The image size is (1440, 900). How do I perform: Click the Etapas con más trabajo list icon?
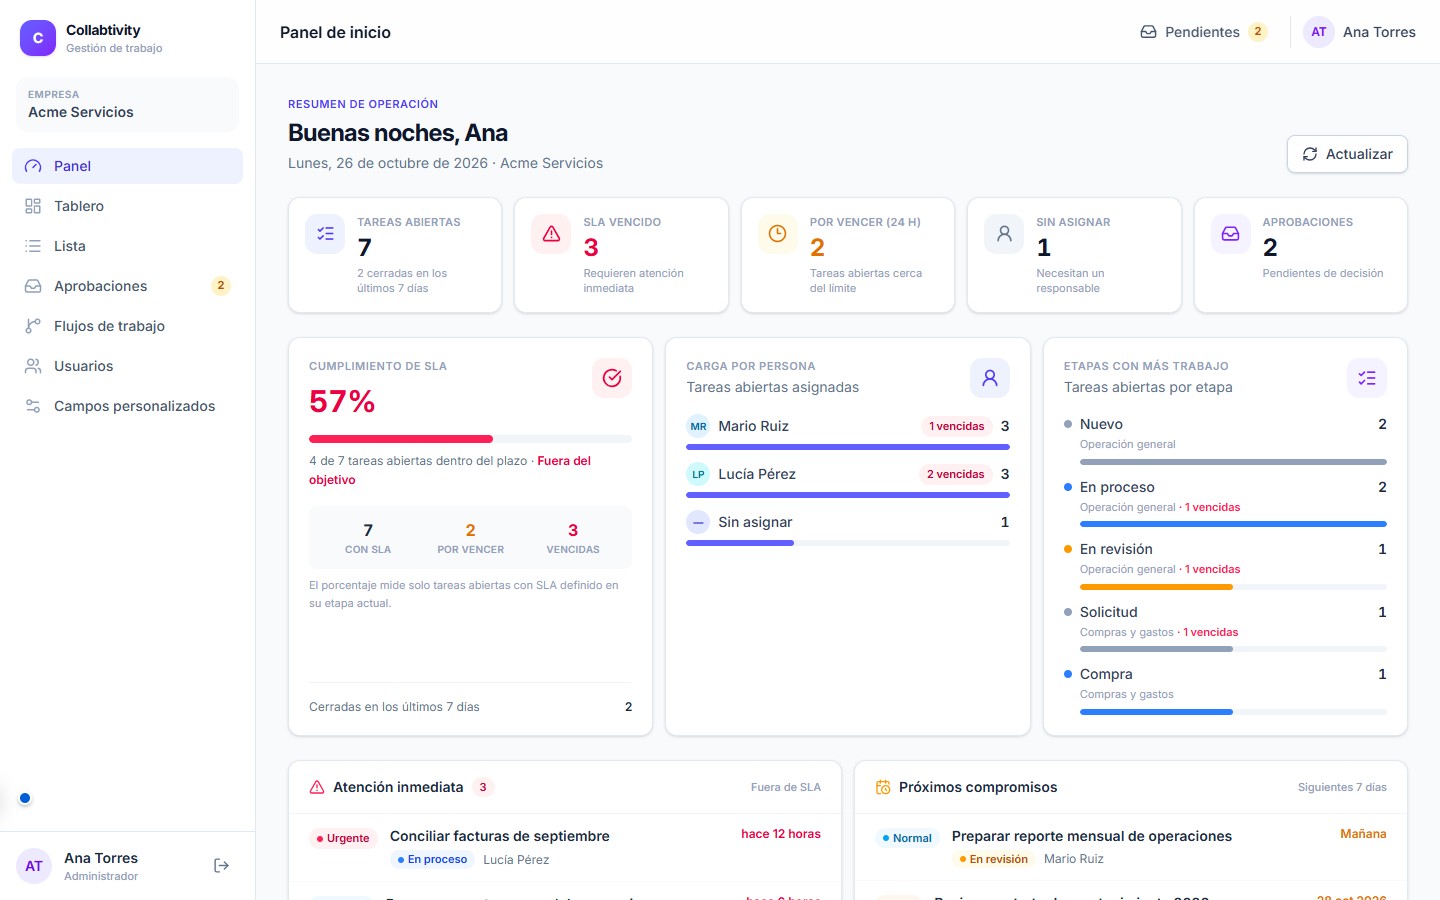(x=1367, y=378)
